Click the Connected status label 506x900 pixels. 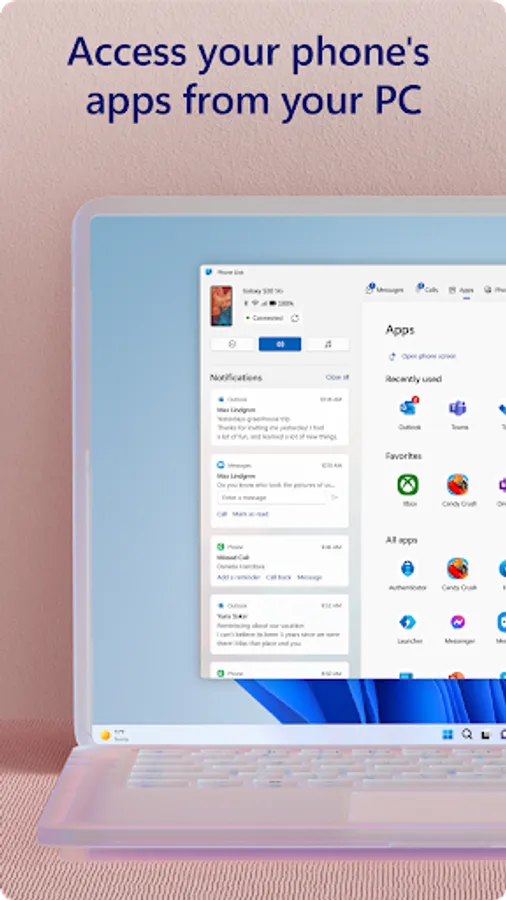click(265, 318)
